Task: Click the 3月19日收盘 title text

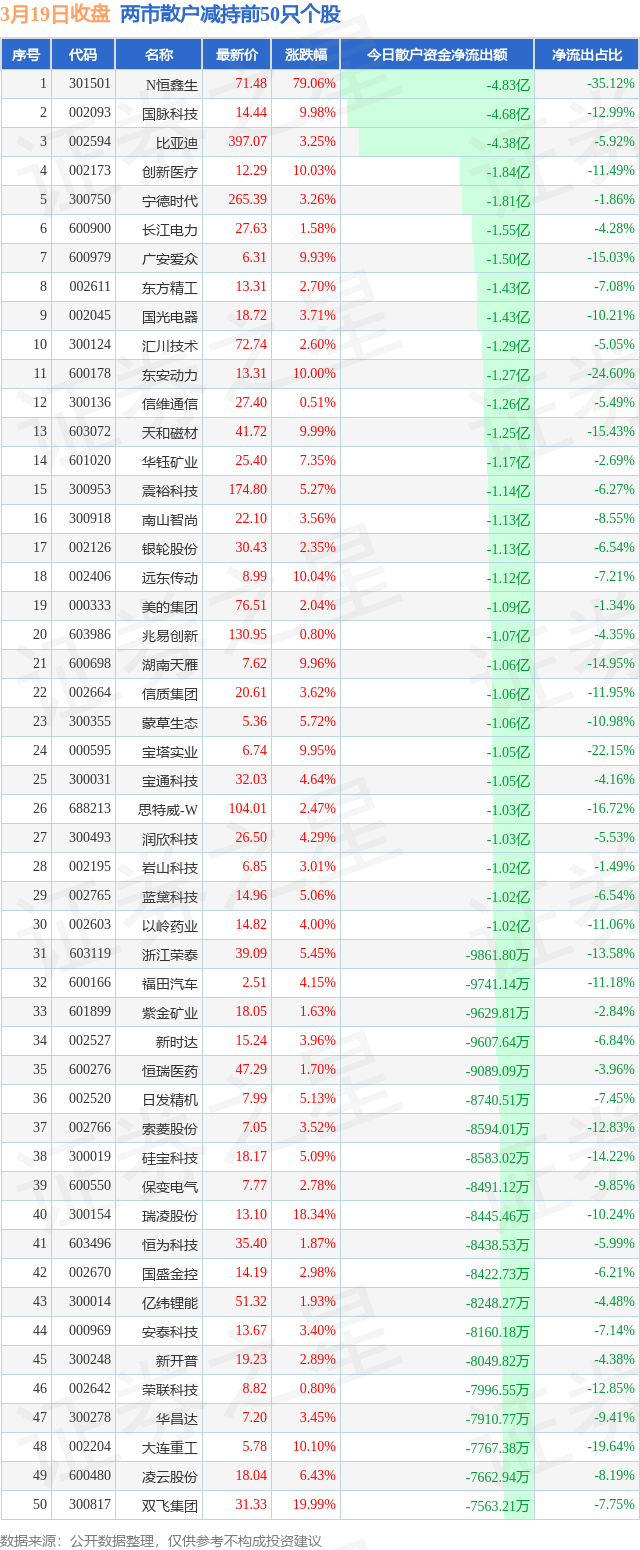Action: 56,14
